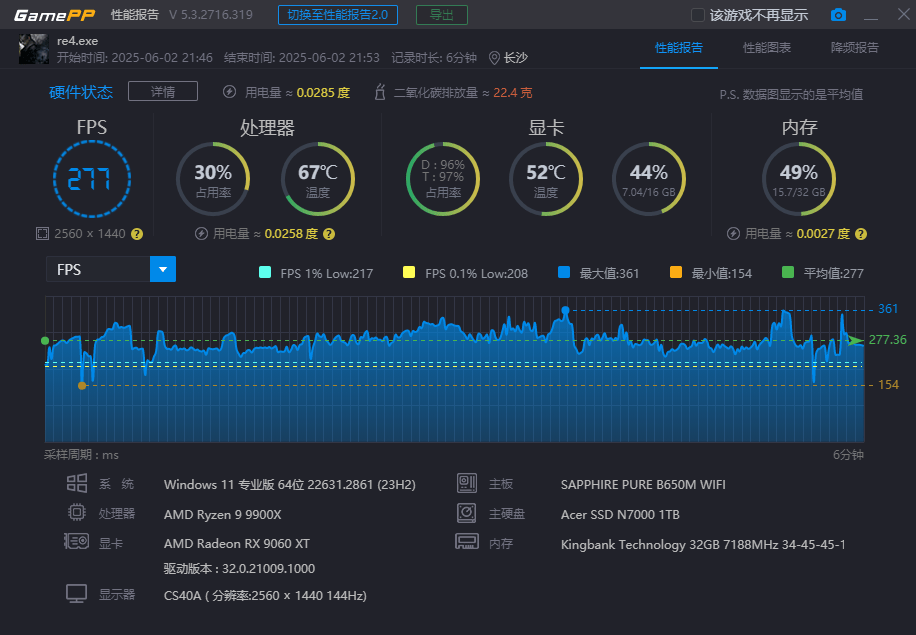Viewport: 916px width, 635px height.
Task: Click the SAPPHIRE PURE B650M WIFI text
Action: [x=643, y=485]
